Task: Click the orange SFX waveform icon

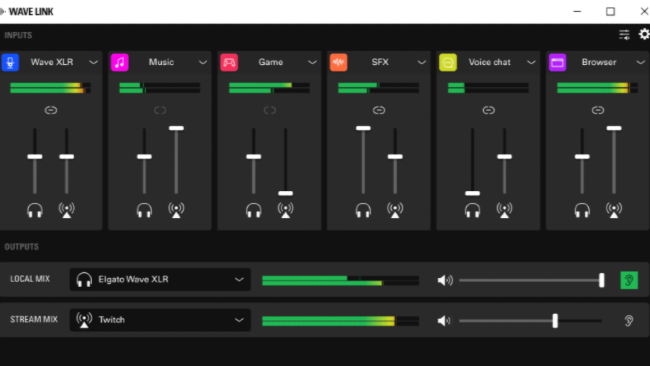Action: tap(338, 62)
